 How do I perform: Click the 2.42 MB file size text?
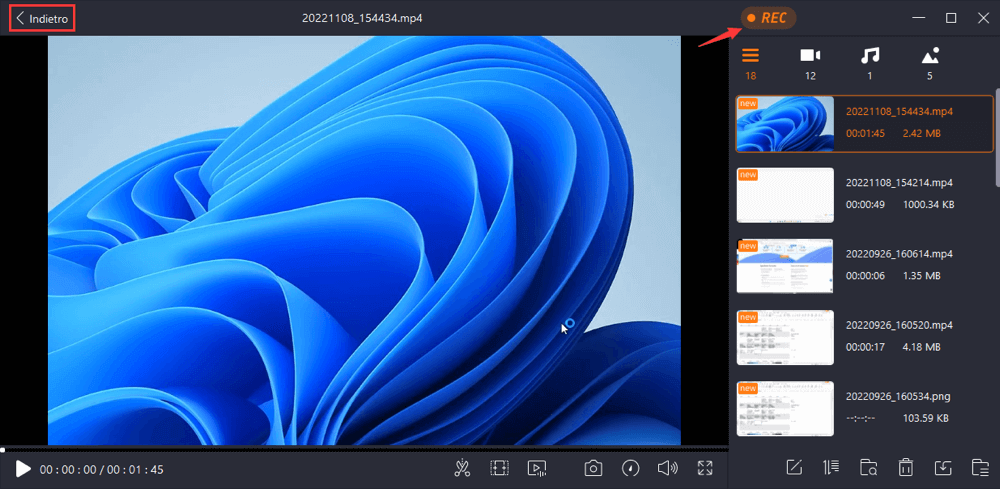pyautogui.click(x=922, y=134)
